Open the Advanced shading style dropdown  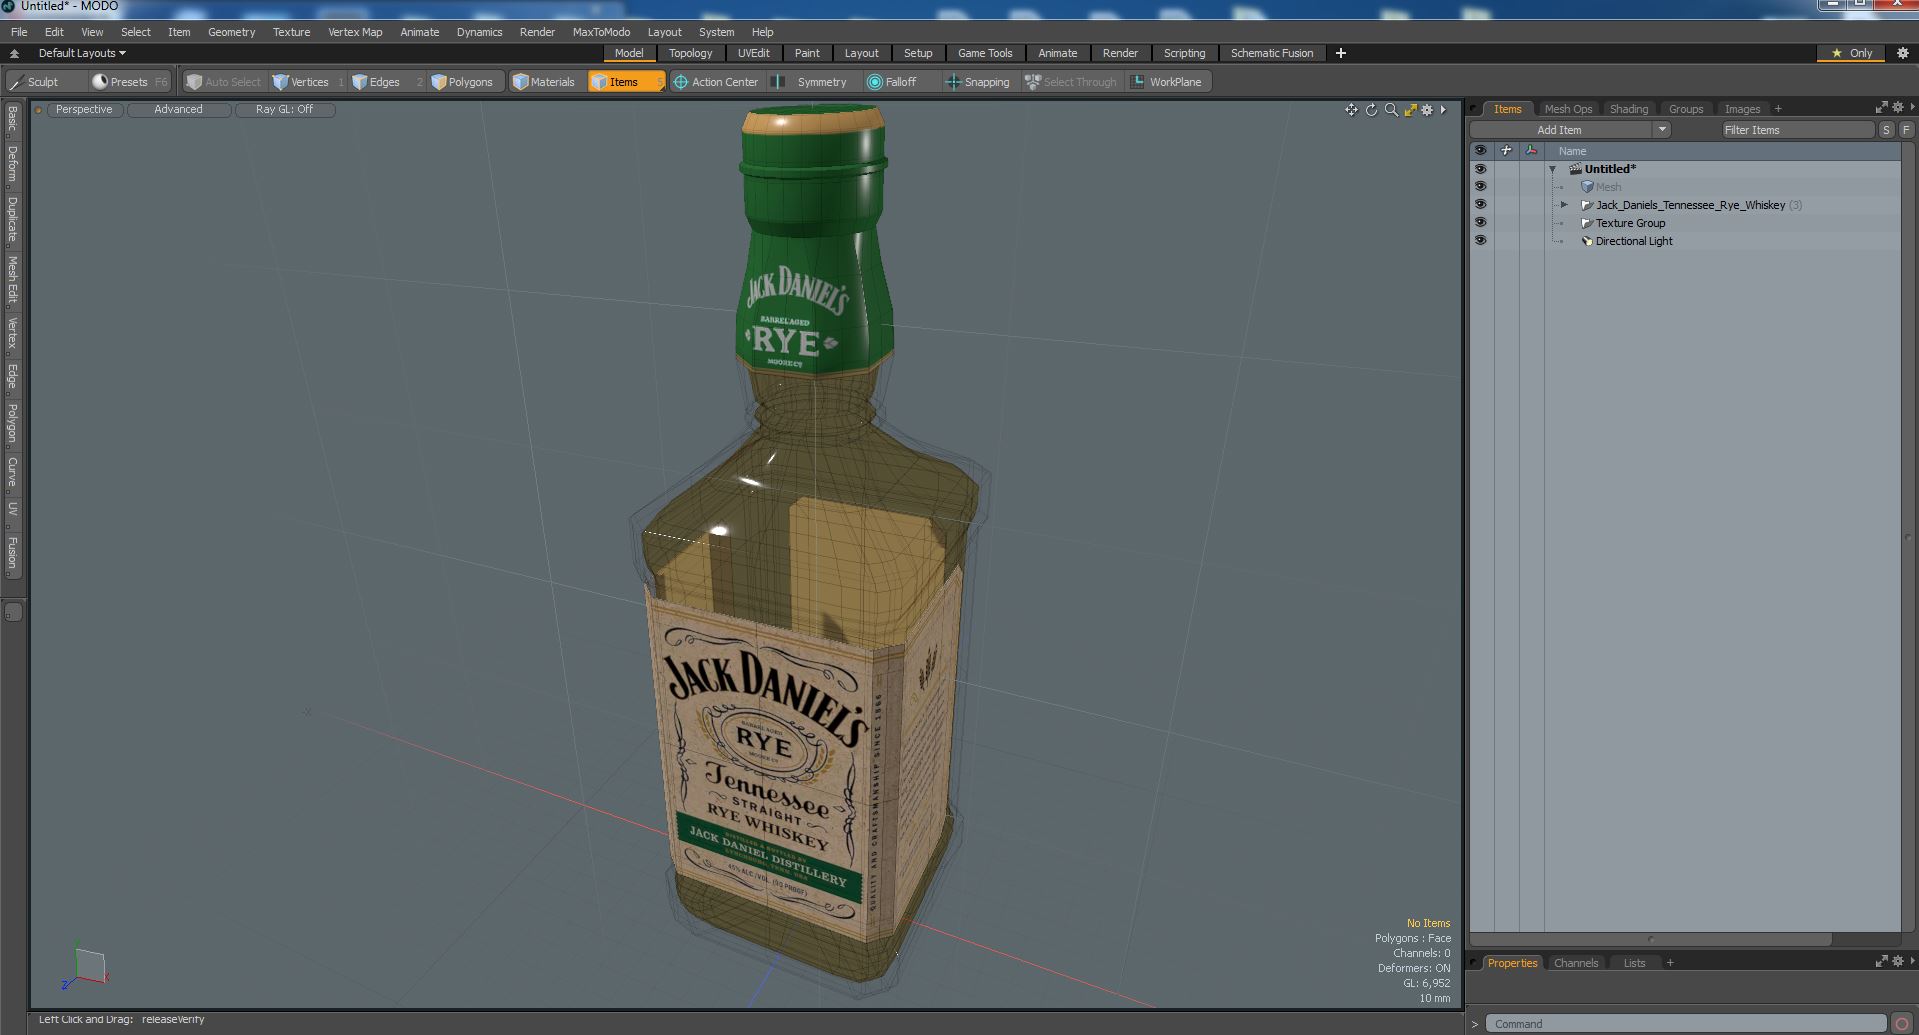[178, 109]
